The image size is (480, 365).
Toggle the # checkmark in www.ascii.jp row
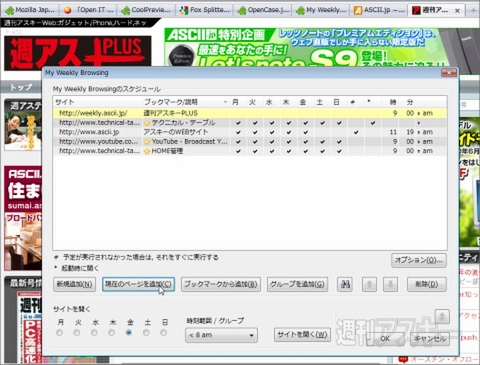[356, 132]
